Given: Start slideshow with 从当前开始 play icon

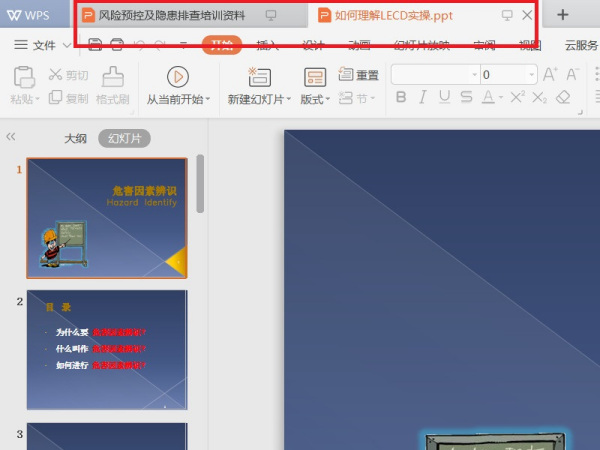Looking at the screenshot, I should coord(178,77).
